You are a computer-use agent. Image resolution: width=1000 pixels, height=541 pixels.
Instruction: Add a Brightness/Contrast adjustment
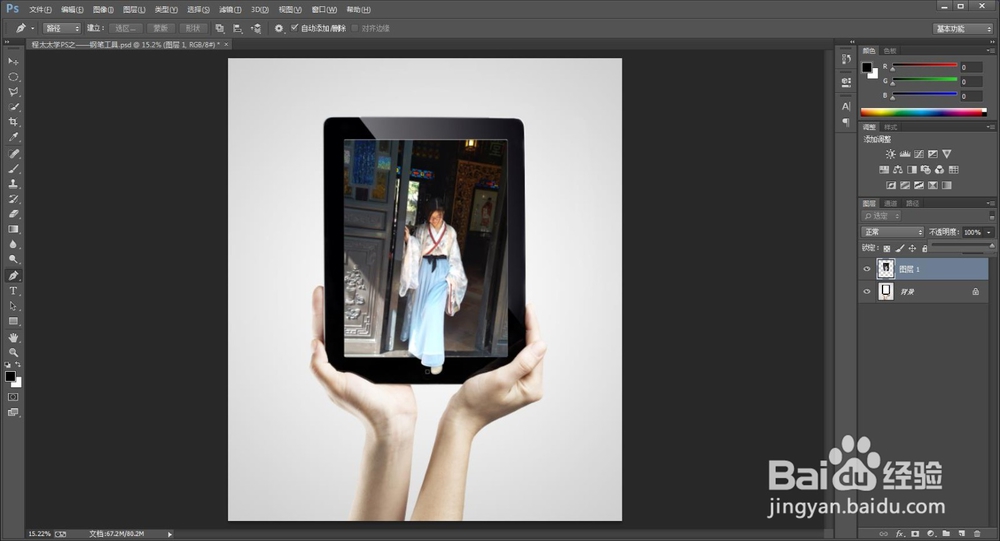point(890,154)
